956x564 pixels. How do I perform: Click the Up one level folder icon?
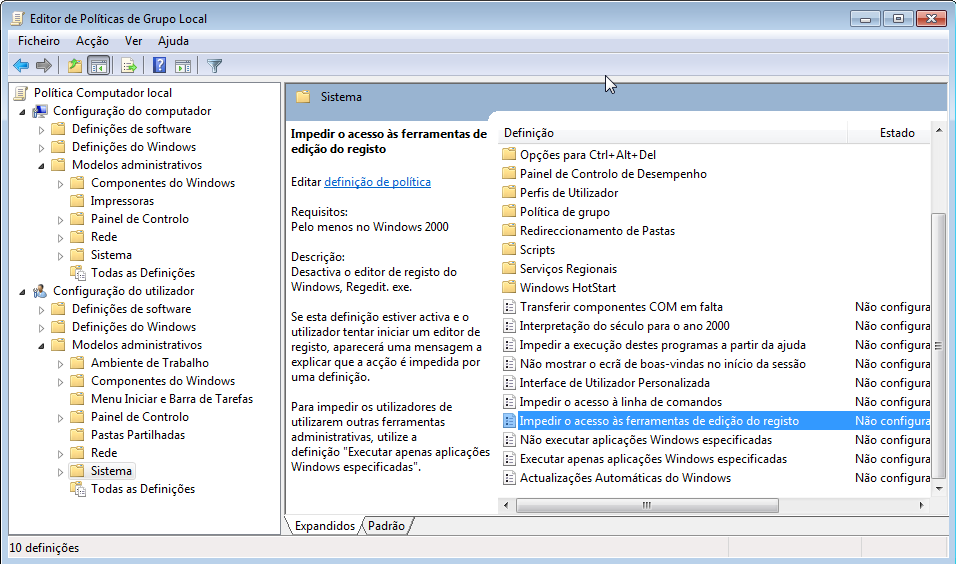pyautogui.click(x=74, y=66)
